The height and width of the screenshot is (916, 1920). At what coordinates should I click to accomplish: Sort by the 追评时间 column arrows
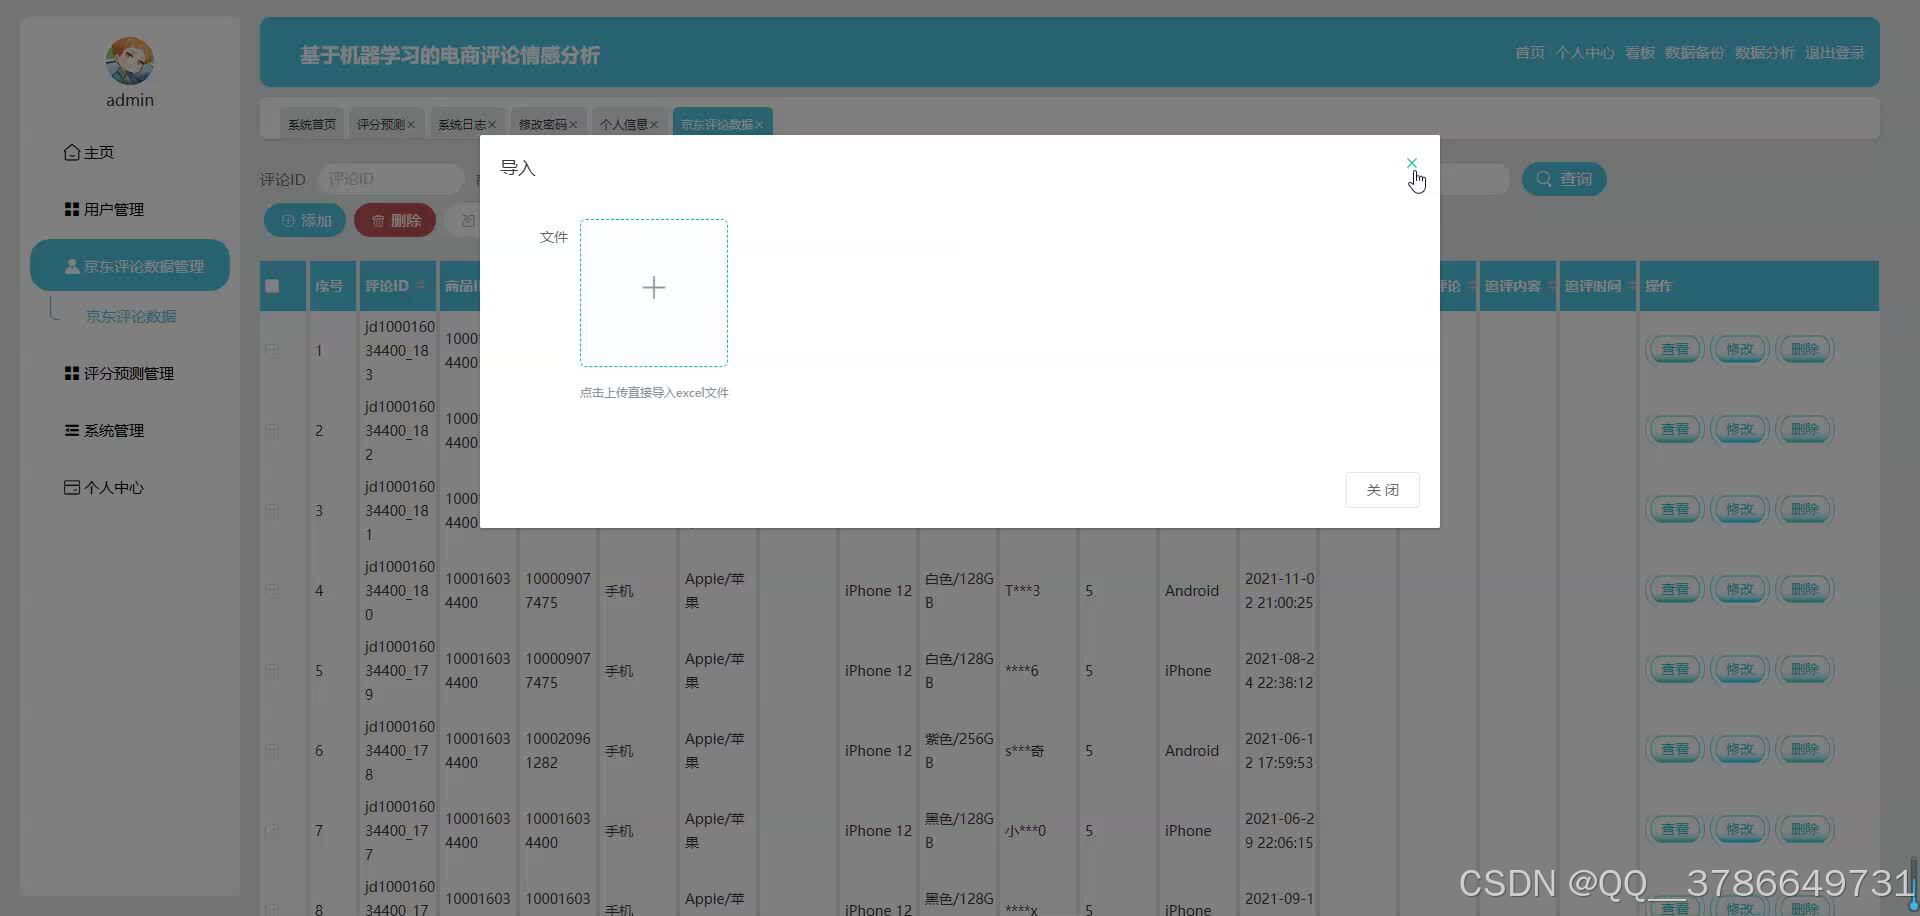[1631, 286]
